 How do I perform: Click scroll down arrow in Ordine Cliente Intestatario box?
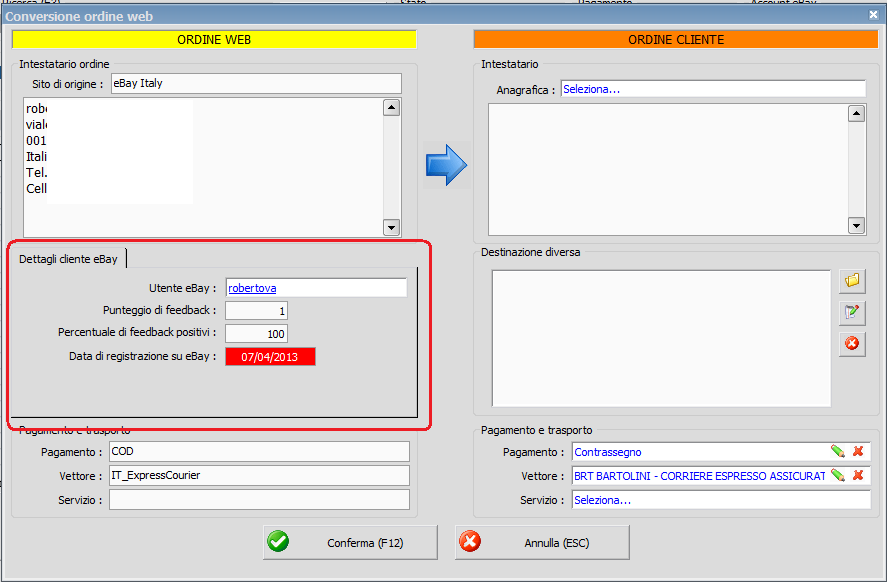(856, 226)
